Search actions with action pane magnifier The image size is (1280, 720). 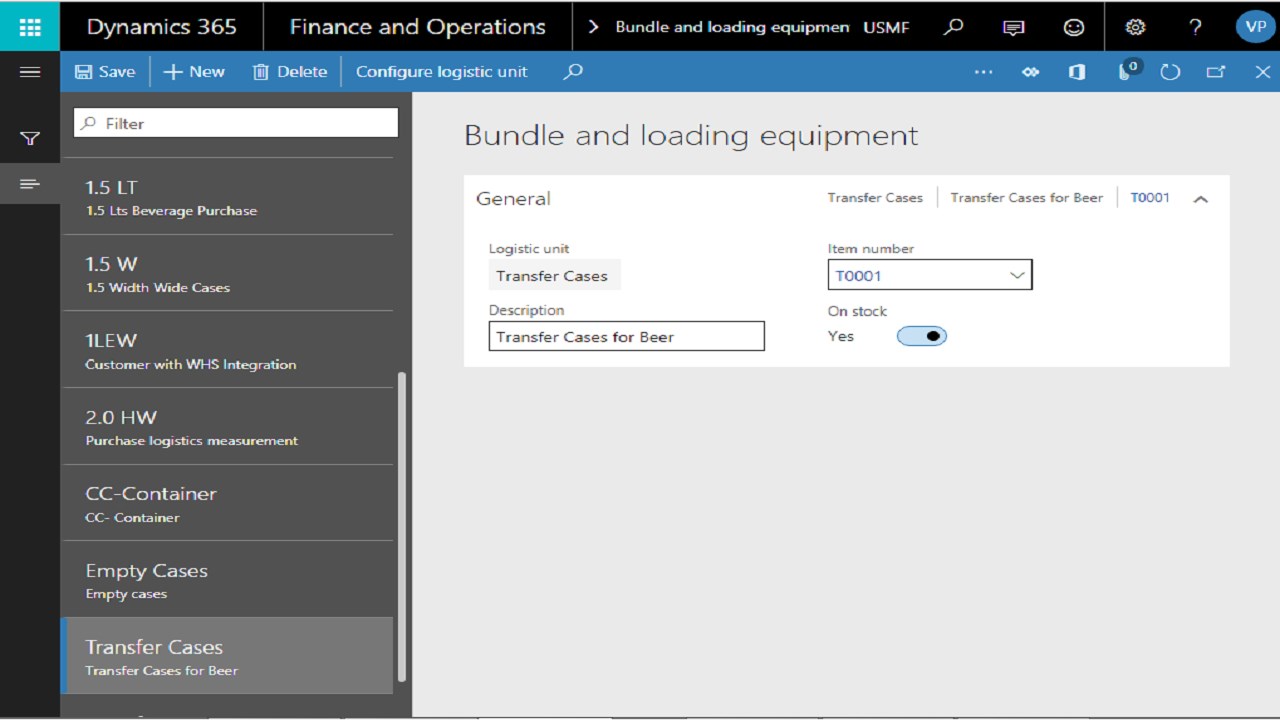click(x=573, y=72)
